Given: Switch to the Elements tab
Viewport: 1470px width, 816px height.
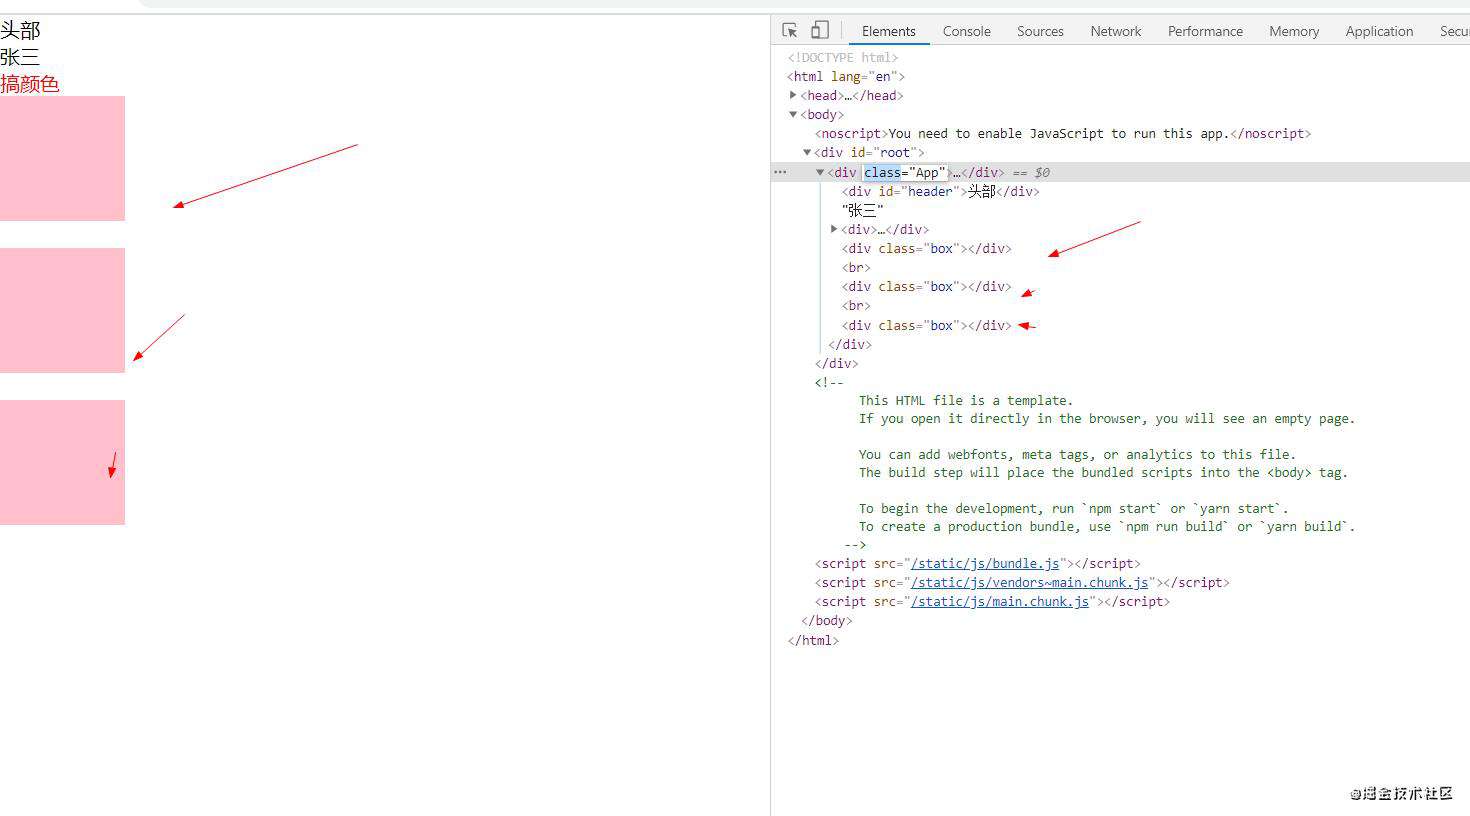Looking at the screenshot, I should [889, 31].
